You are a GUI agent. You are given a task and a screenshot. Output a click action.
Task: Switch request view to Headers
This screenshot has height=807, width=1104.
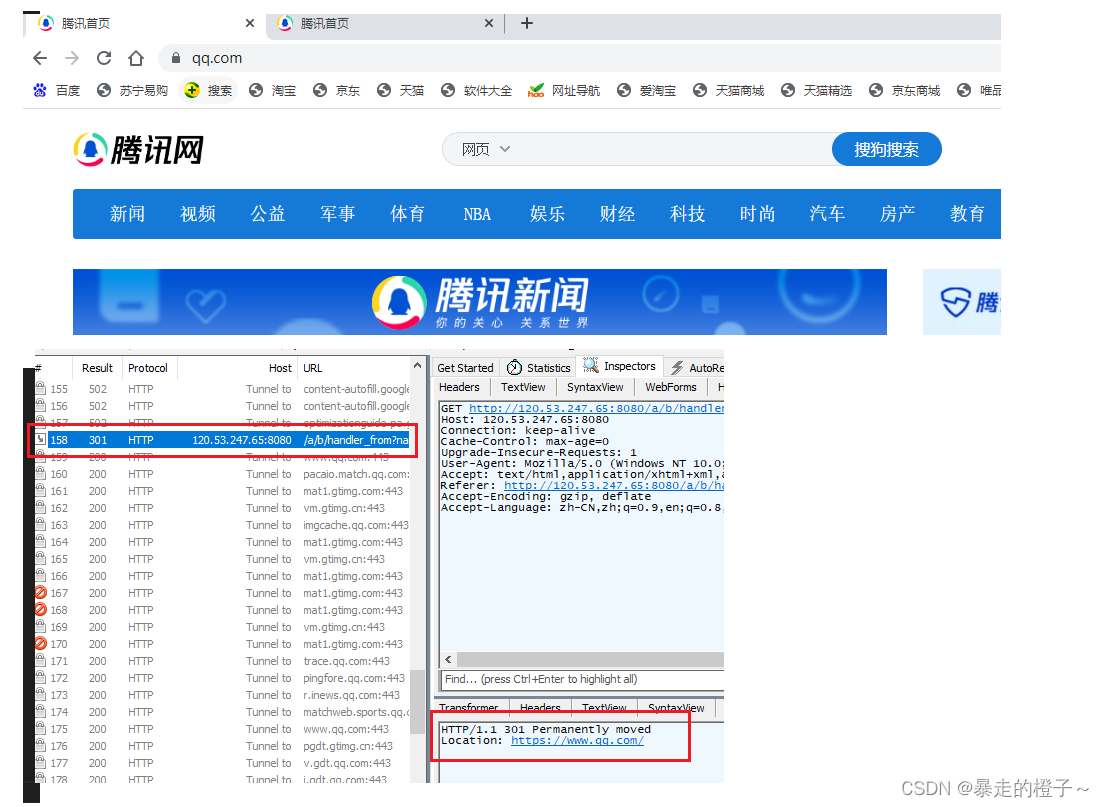pos(459,387)
